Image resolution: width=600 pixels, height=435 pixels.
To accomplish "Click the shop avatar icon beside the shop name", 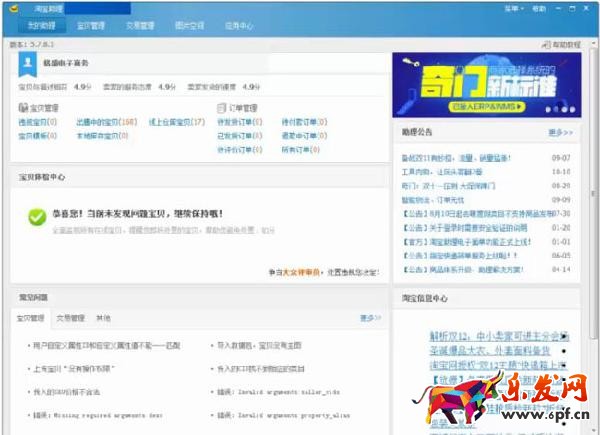I will pos(27,65).
